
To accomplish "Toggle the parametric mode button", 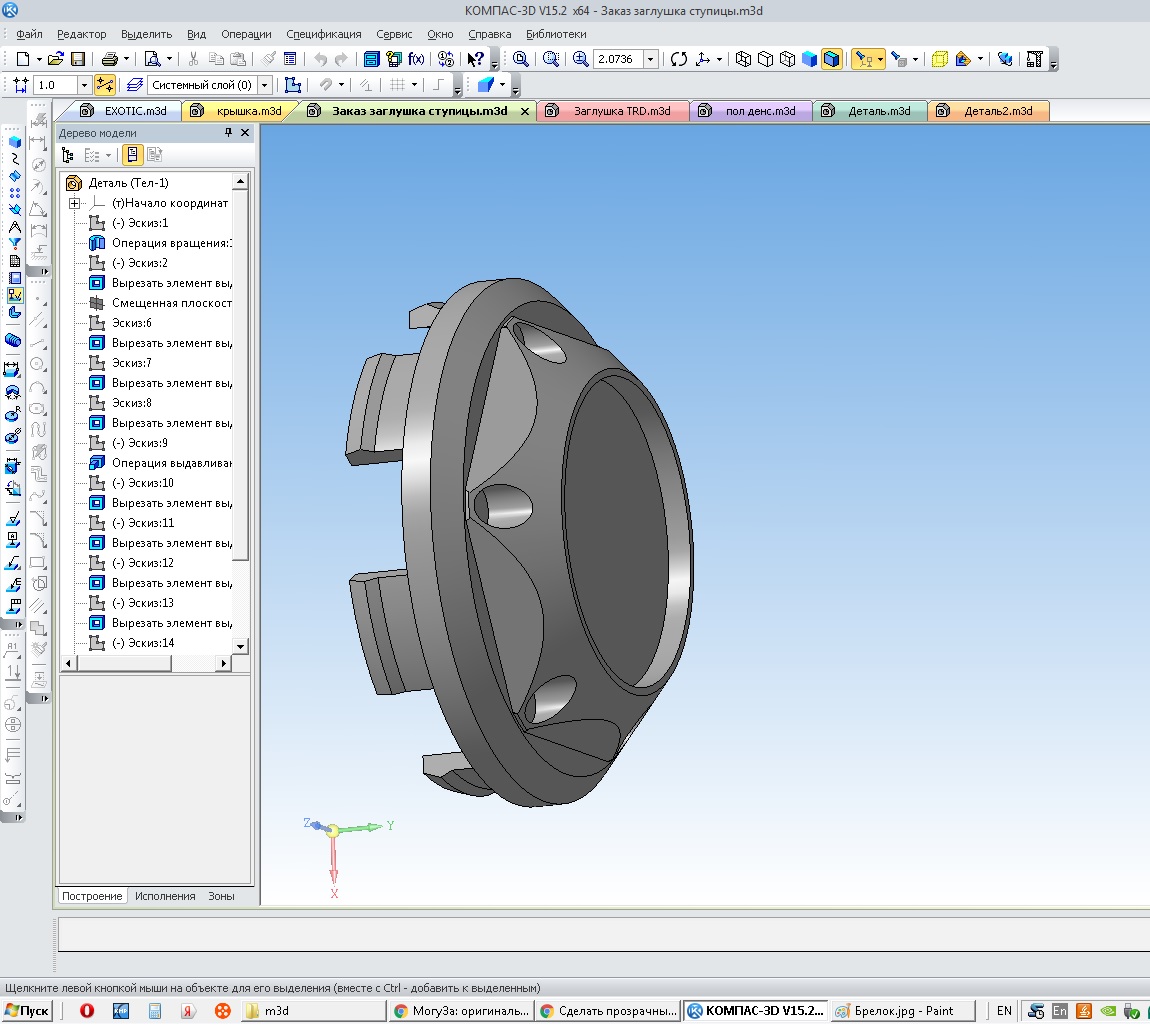I will (x=105, y=85).
